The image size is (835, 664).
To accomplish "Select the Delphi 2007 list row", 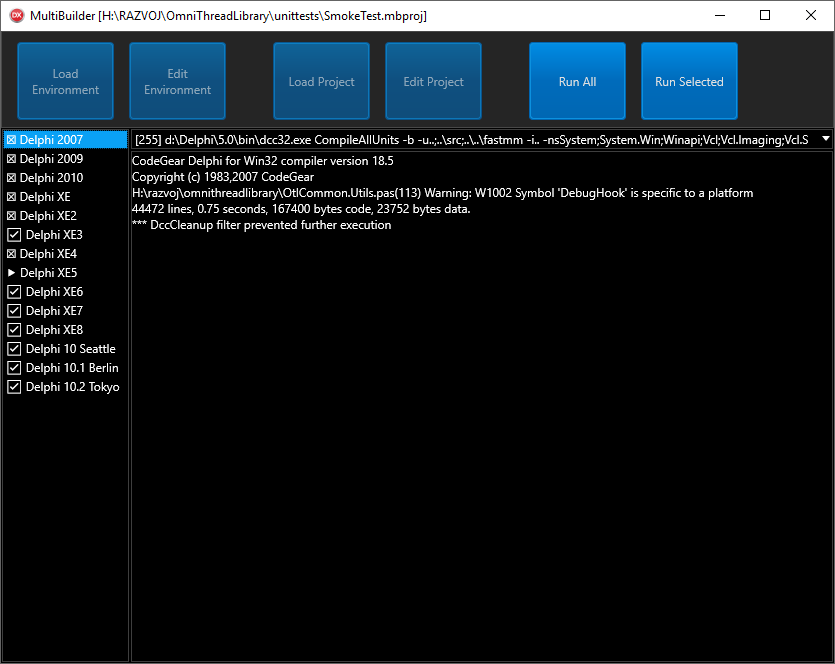I will (x=66, y=140).
